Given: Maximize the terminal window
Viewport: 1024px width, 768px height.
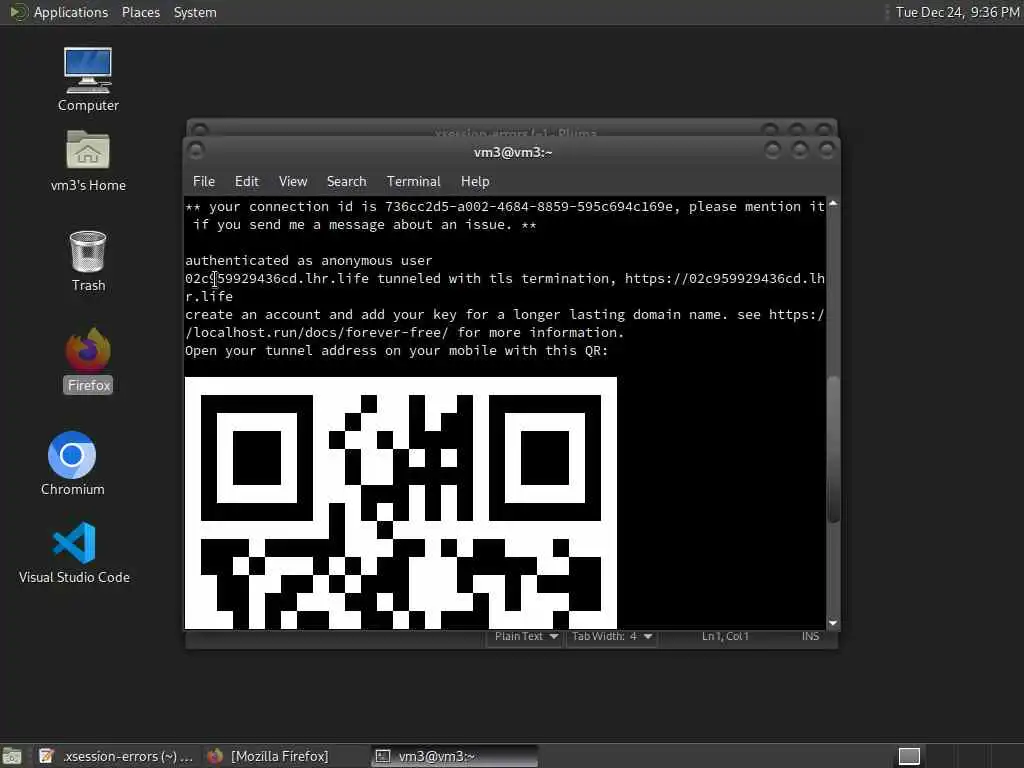Looking at the screenshot, I should click(x=799, y=151).
